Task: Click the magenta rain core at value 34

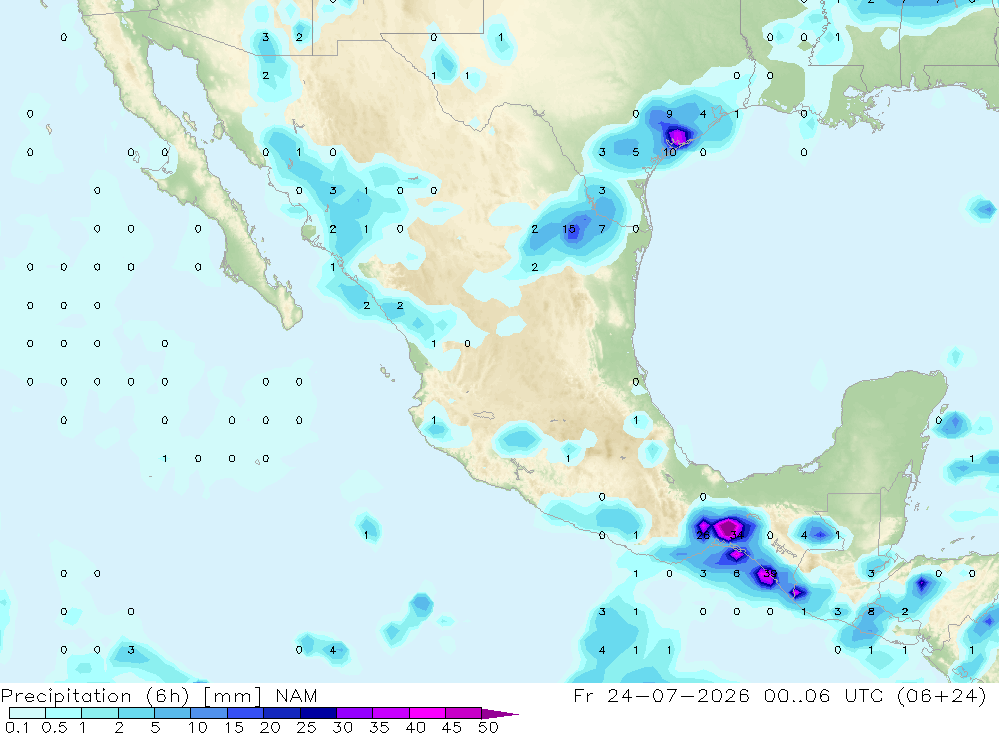Action: pyautogui.click(x=726, y=529)
